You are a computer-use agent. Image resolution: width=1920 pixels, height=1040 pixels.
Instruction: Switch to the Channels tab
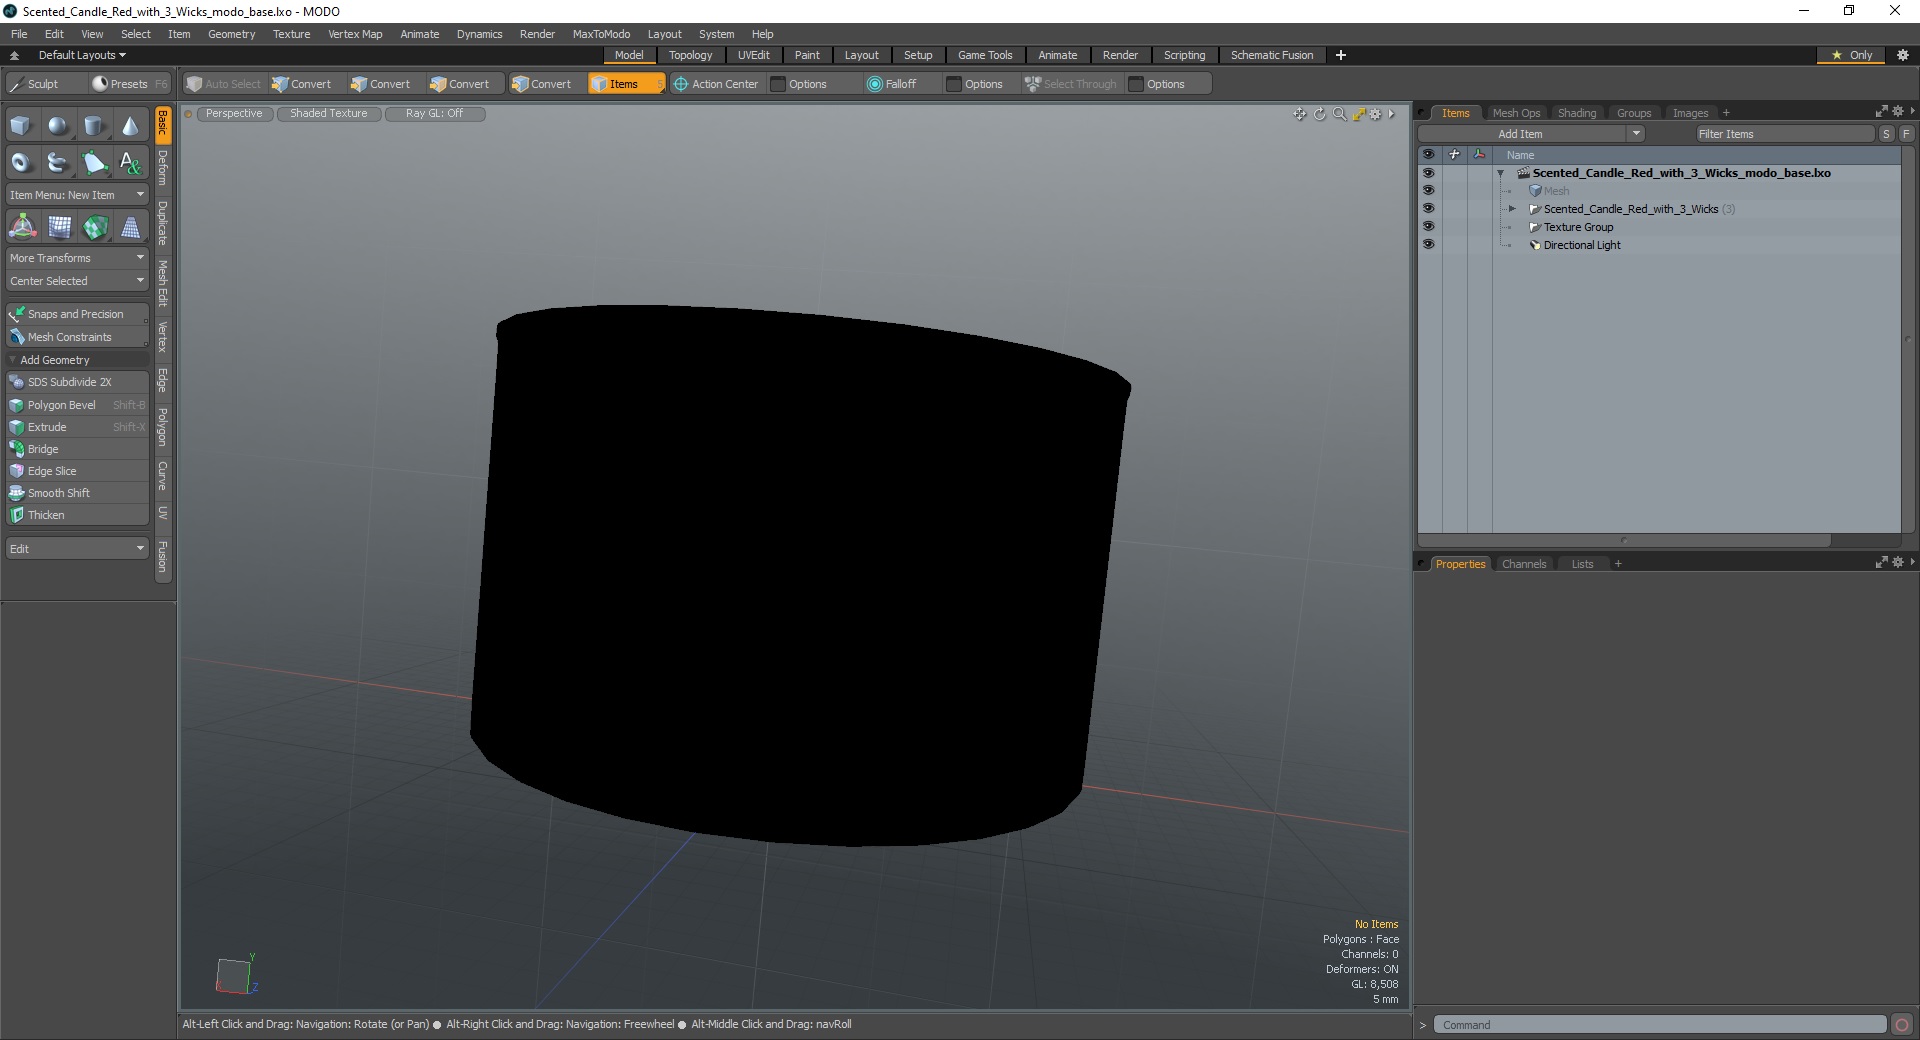[x=1524, y=564]
